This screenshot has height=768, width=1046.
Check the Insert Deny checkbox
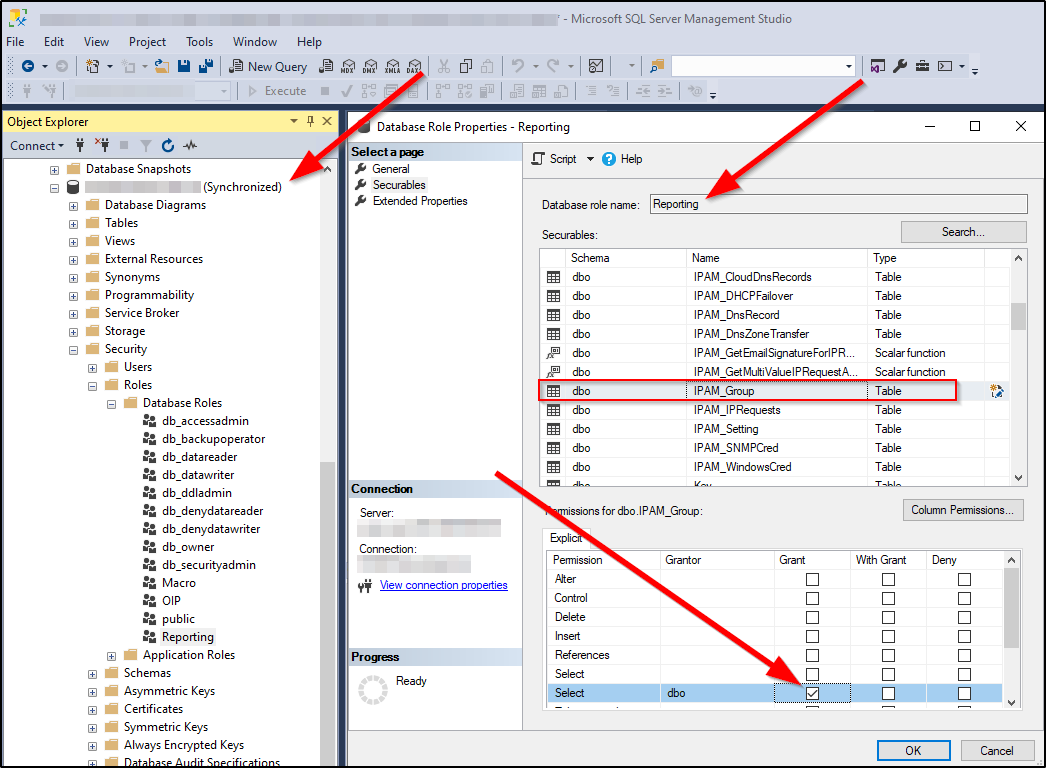(x=964, y=637)
